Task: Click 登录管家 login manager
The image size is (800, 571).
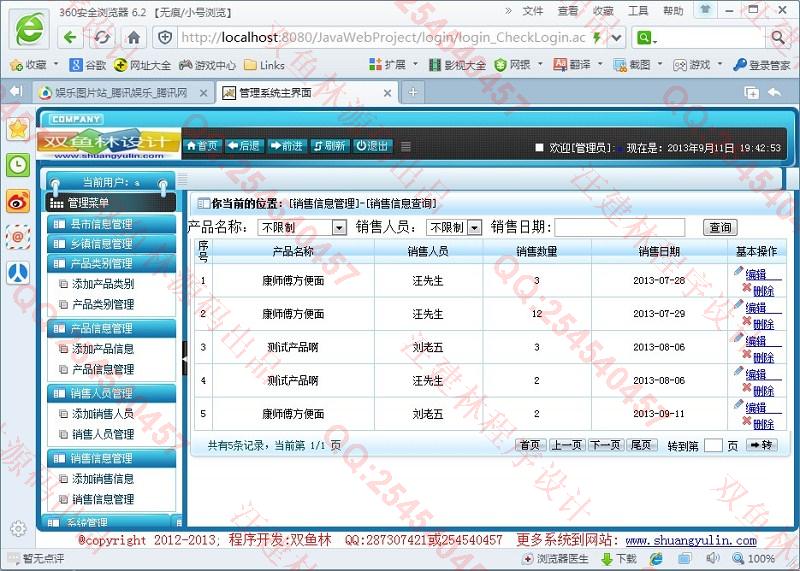Action: (x=761, y=65)
